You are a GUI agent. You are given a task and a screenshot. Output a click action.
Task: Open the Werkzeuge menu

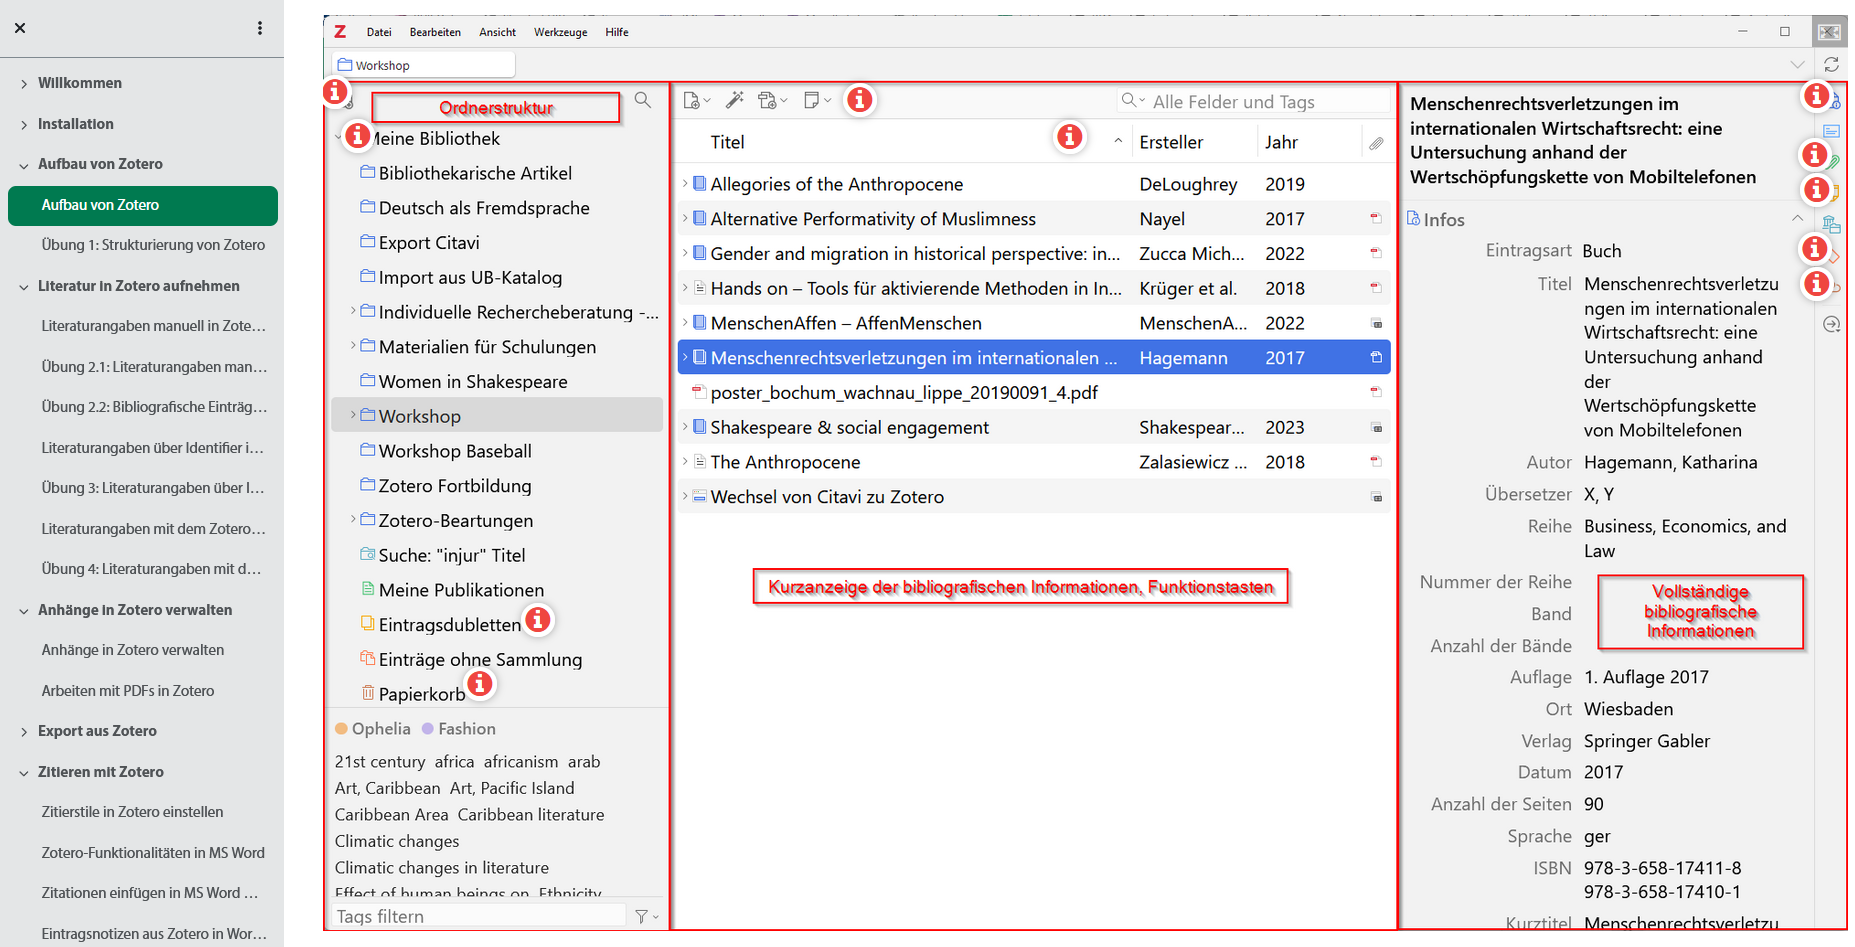click(x=559, y=32)
